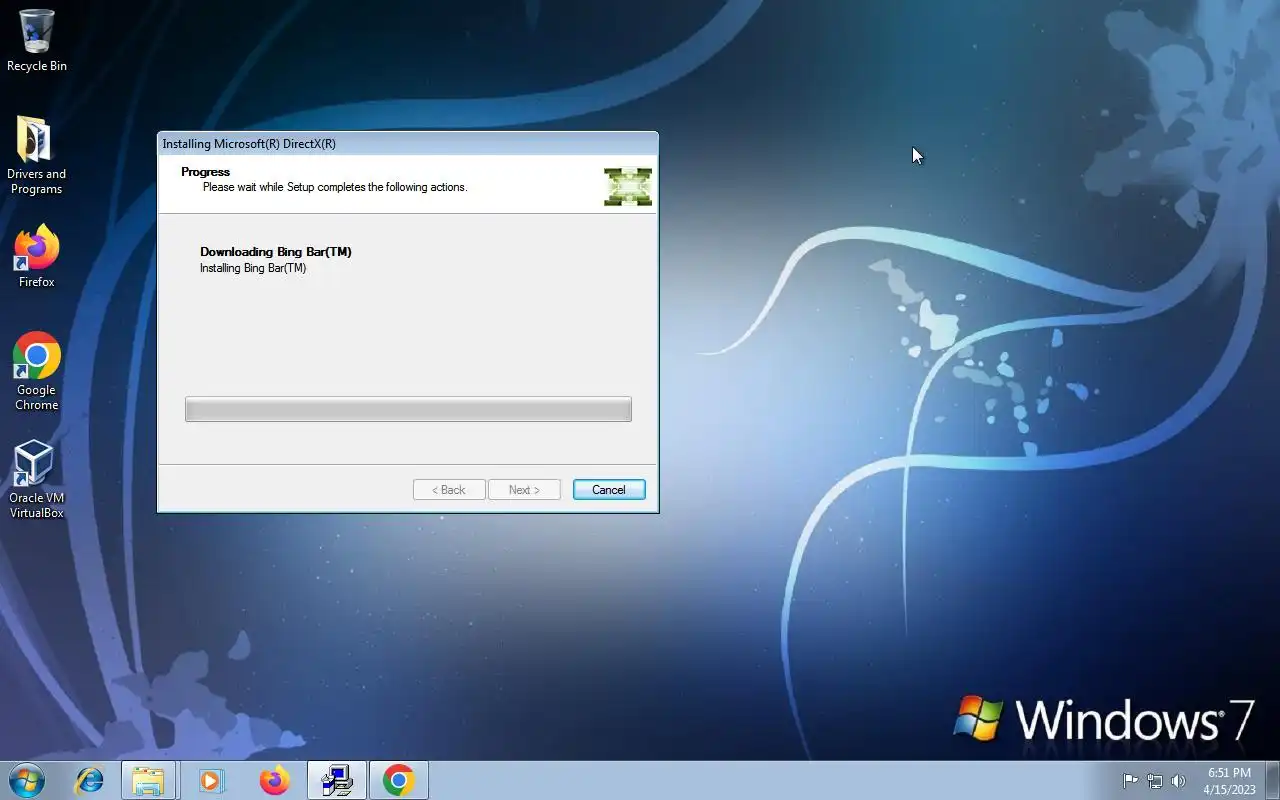The width and height of the screenshot is (1280, 800).
Task: Cancel the DirectX installation
Action: click(609, 490)
